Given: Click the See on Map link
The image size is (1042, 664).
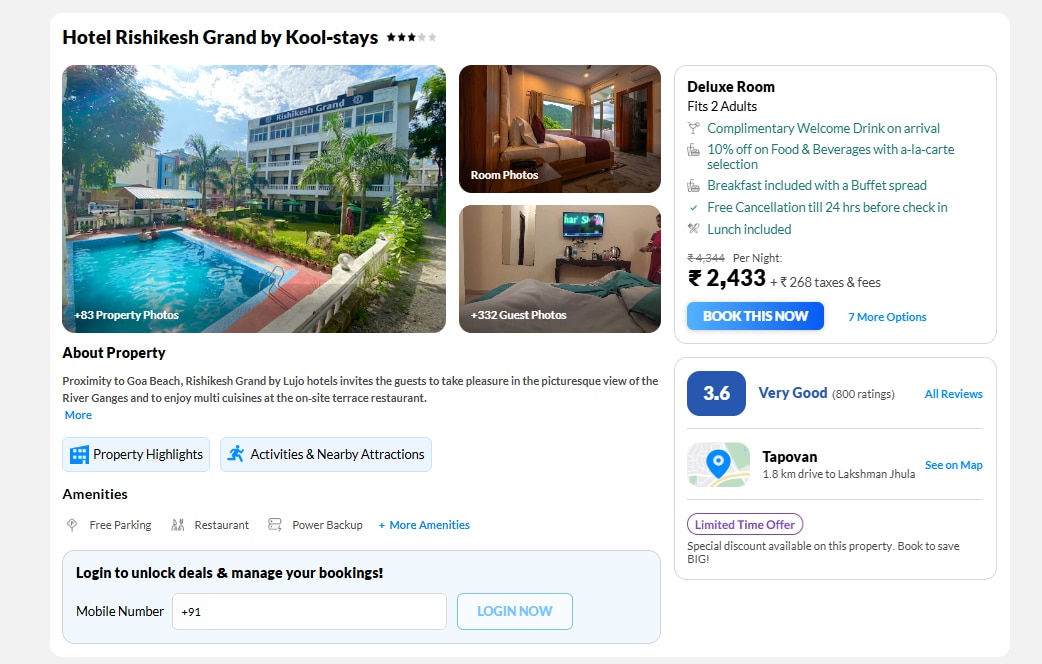Looking at the screenshot, I should 954,465.
